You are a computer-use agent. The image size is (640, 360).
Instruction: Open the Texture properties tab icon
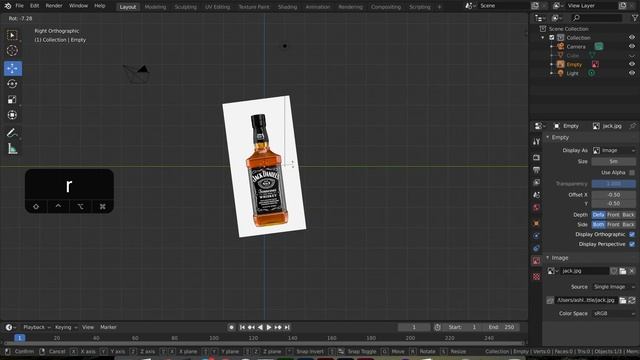(x=536, y=277)
